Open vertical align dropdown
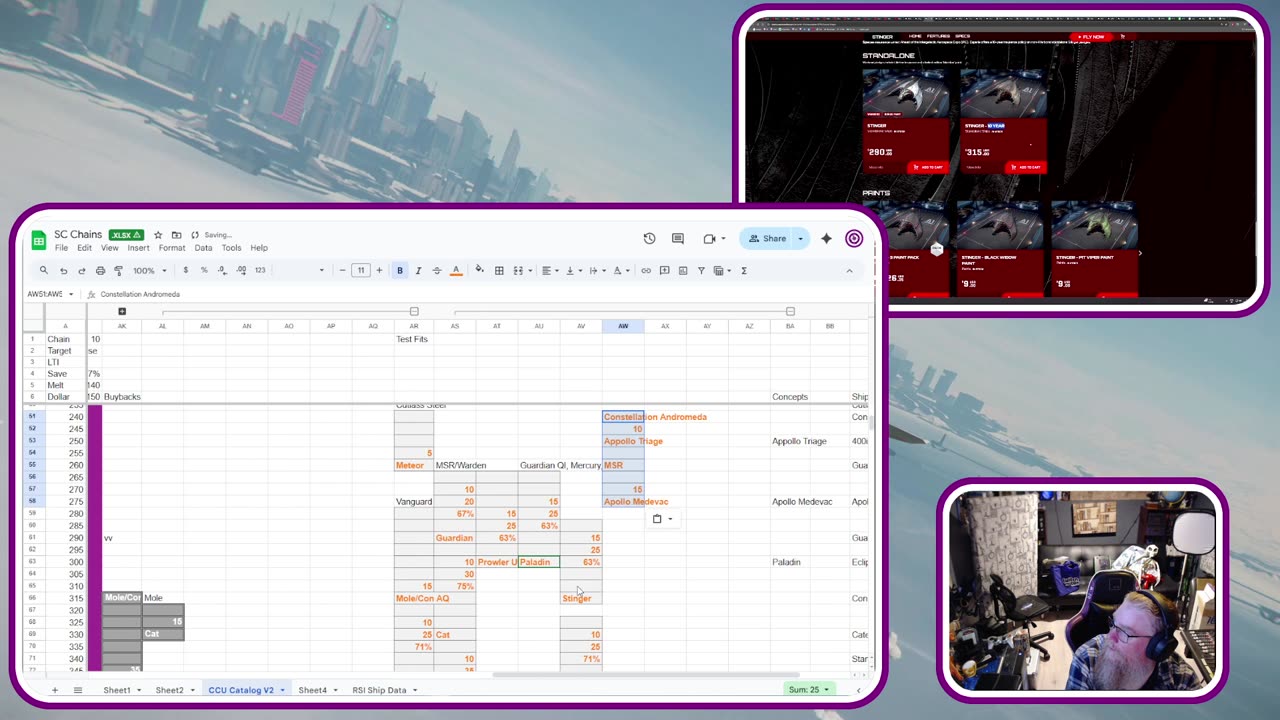Image resolution: width=1280 pixels, height=720 pixels. coord(572,270)
